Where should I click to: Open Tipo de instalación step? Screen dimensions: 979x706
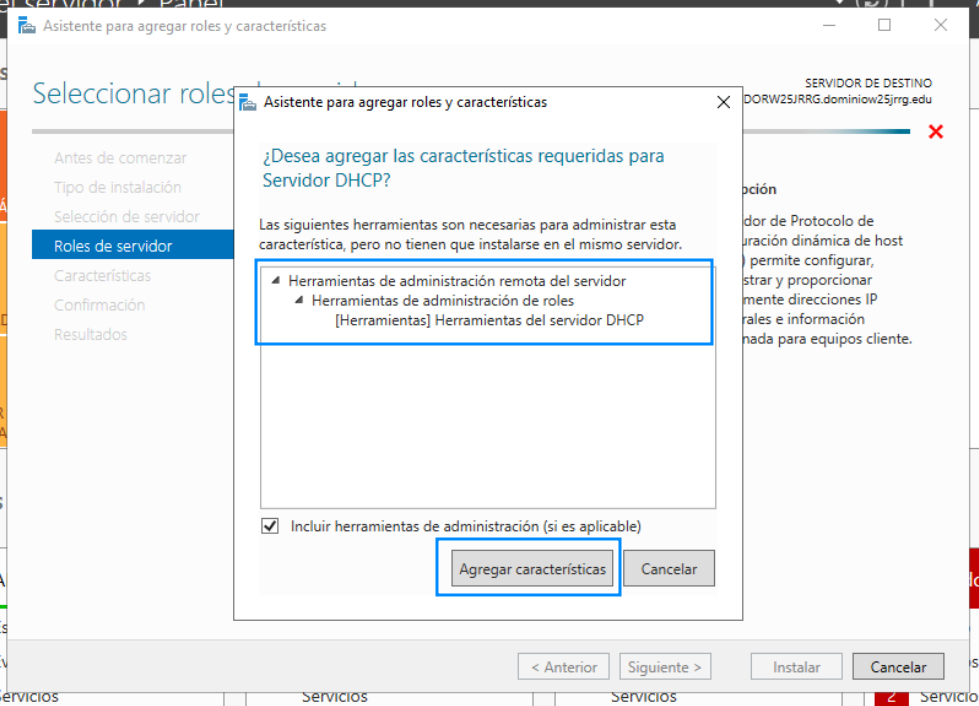[x=117, y=187]
